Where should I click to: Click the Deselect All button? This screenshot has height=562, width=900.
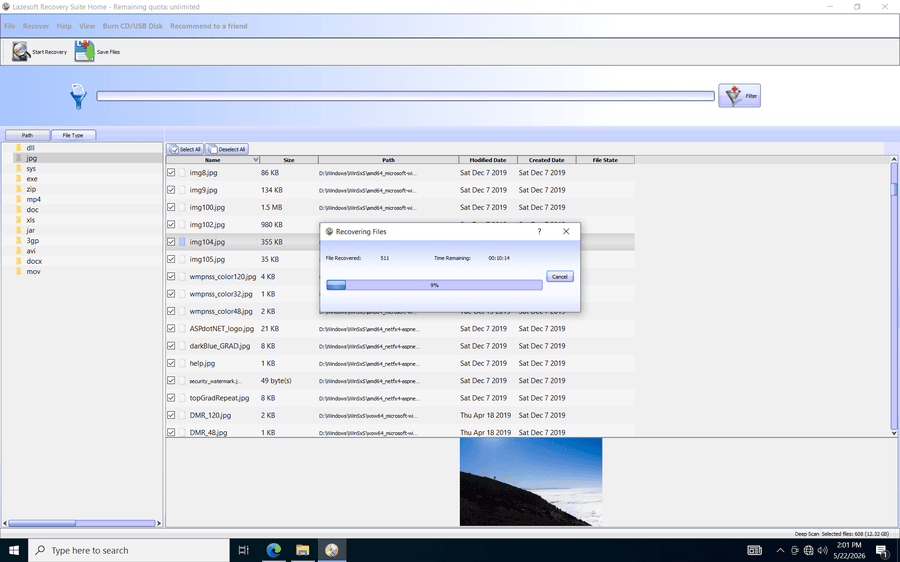[227, 149]
